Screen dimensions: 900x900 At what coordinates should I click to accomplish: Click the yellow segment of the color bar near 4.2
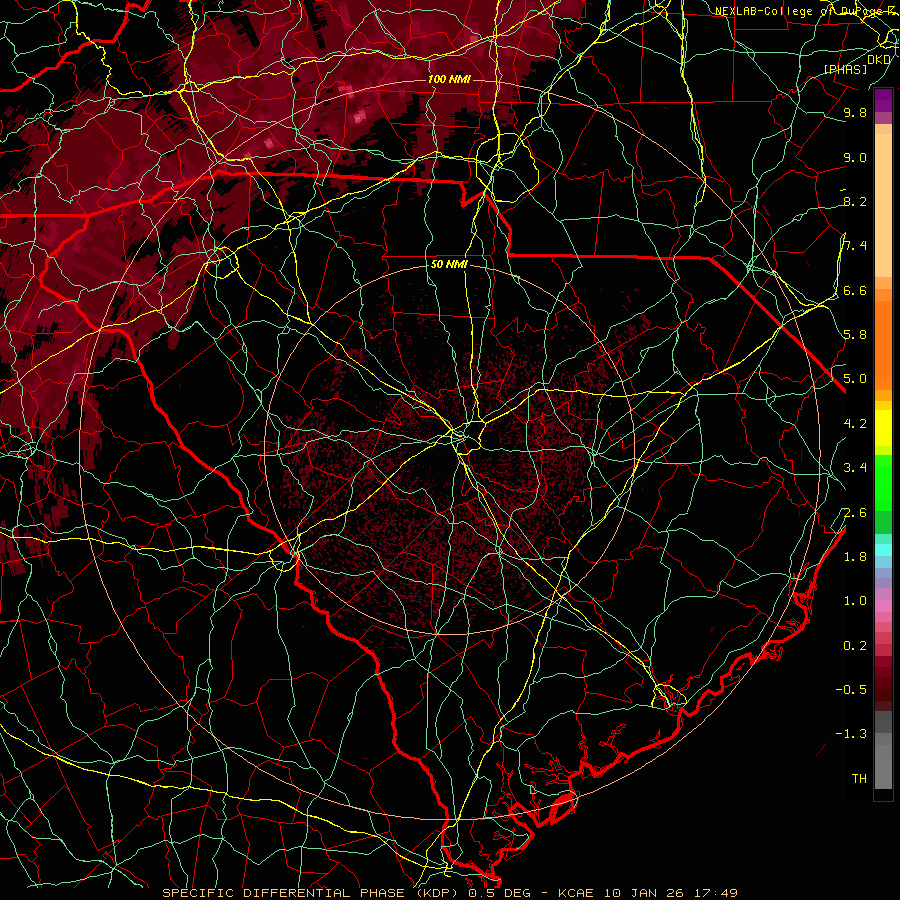pos(883,428)
